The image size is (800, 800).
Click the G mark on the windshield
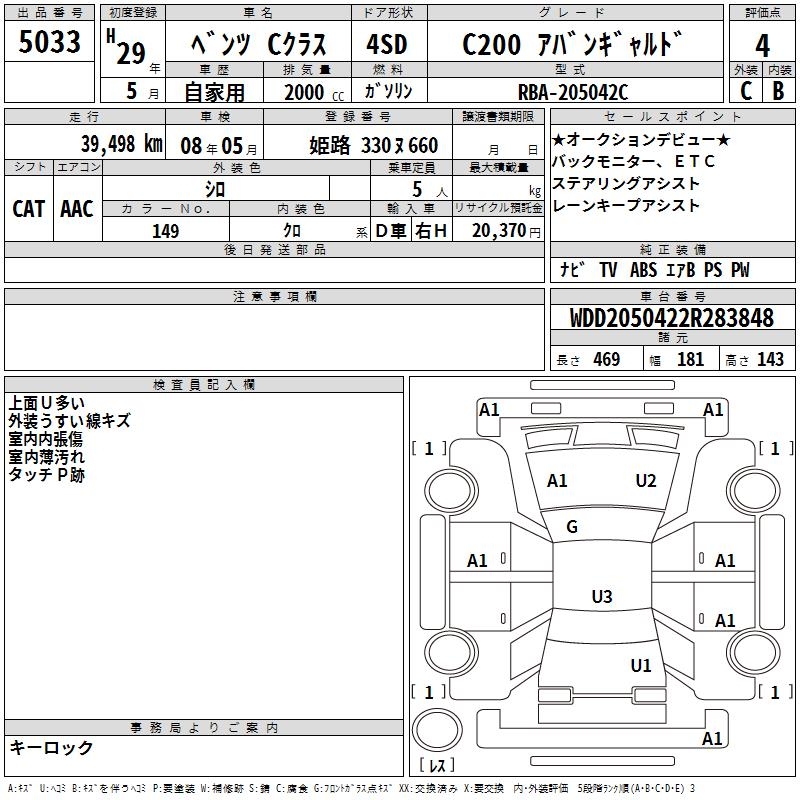572,526
